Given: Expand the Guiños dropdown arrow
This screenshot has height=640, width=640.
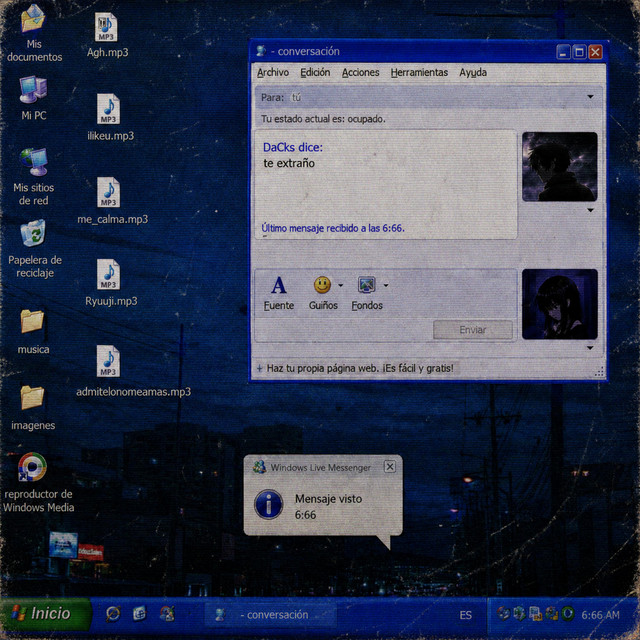Looking at the screenshot, I should pyautogui.click(x=340, y=285).
